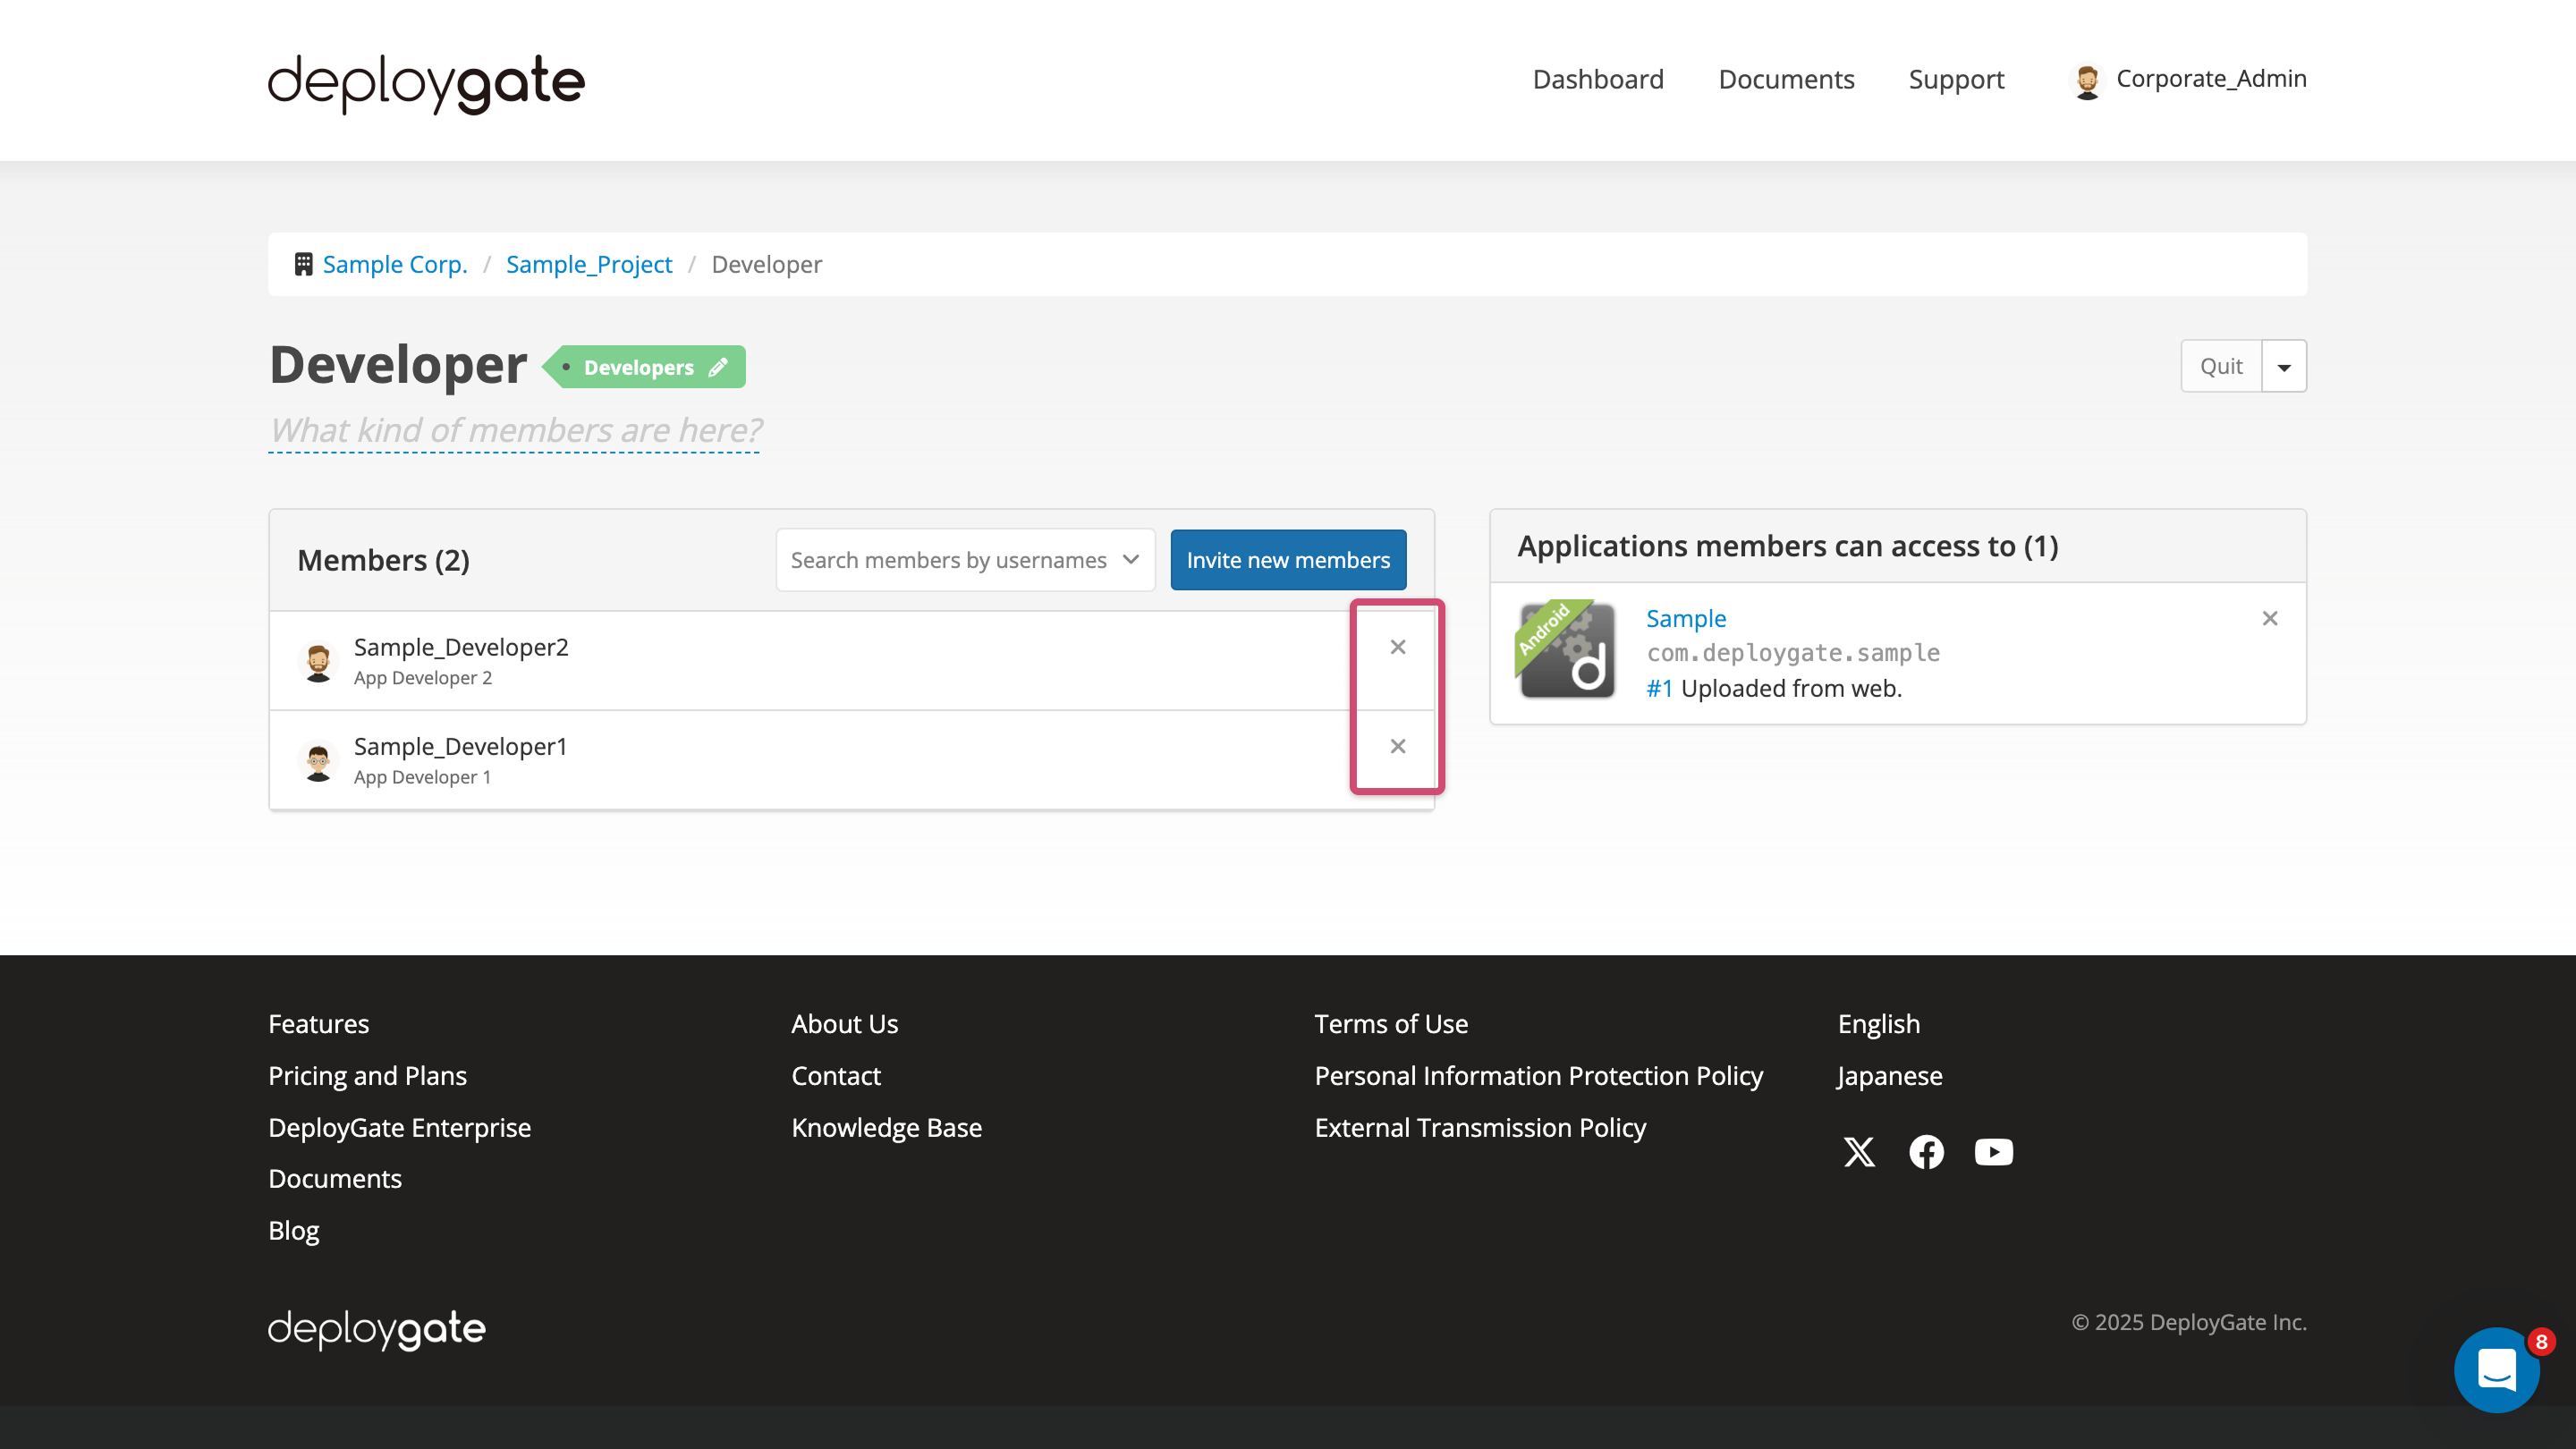The width and height of the screenshot is (2576, 1449).
Task: Remove the Sample app access via X
Action: pos(2270,618)
